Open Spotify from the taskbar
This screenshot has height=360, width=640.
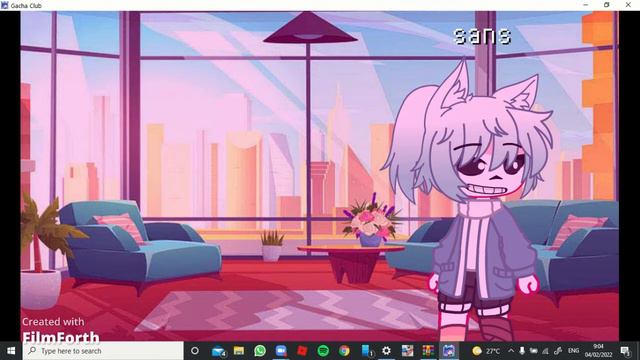coord(323,351)
